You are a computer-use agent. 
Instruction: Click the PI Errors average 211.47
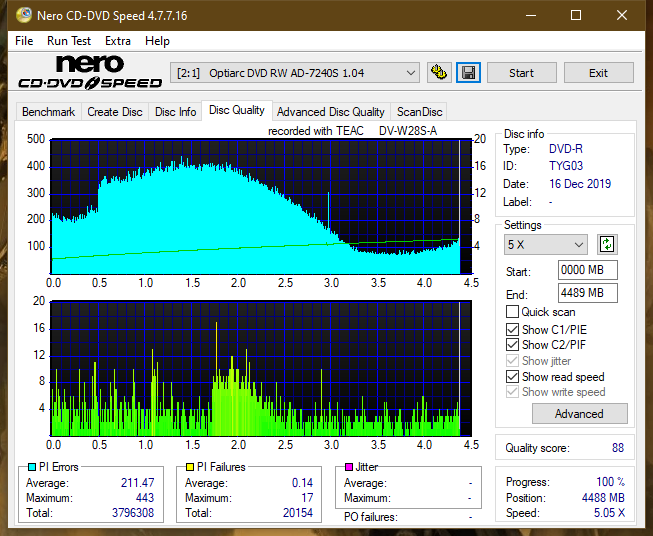pyautogui.click(x=137, y=482)
